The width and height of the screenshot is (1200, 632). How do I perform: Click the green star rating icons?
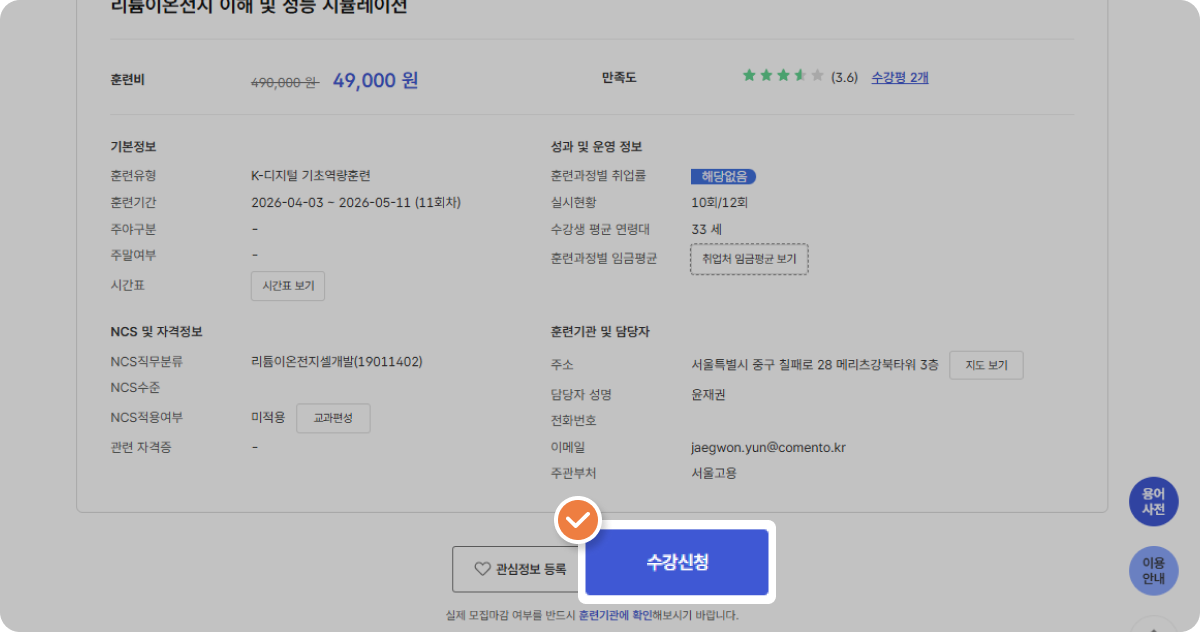coord(782,76)
